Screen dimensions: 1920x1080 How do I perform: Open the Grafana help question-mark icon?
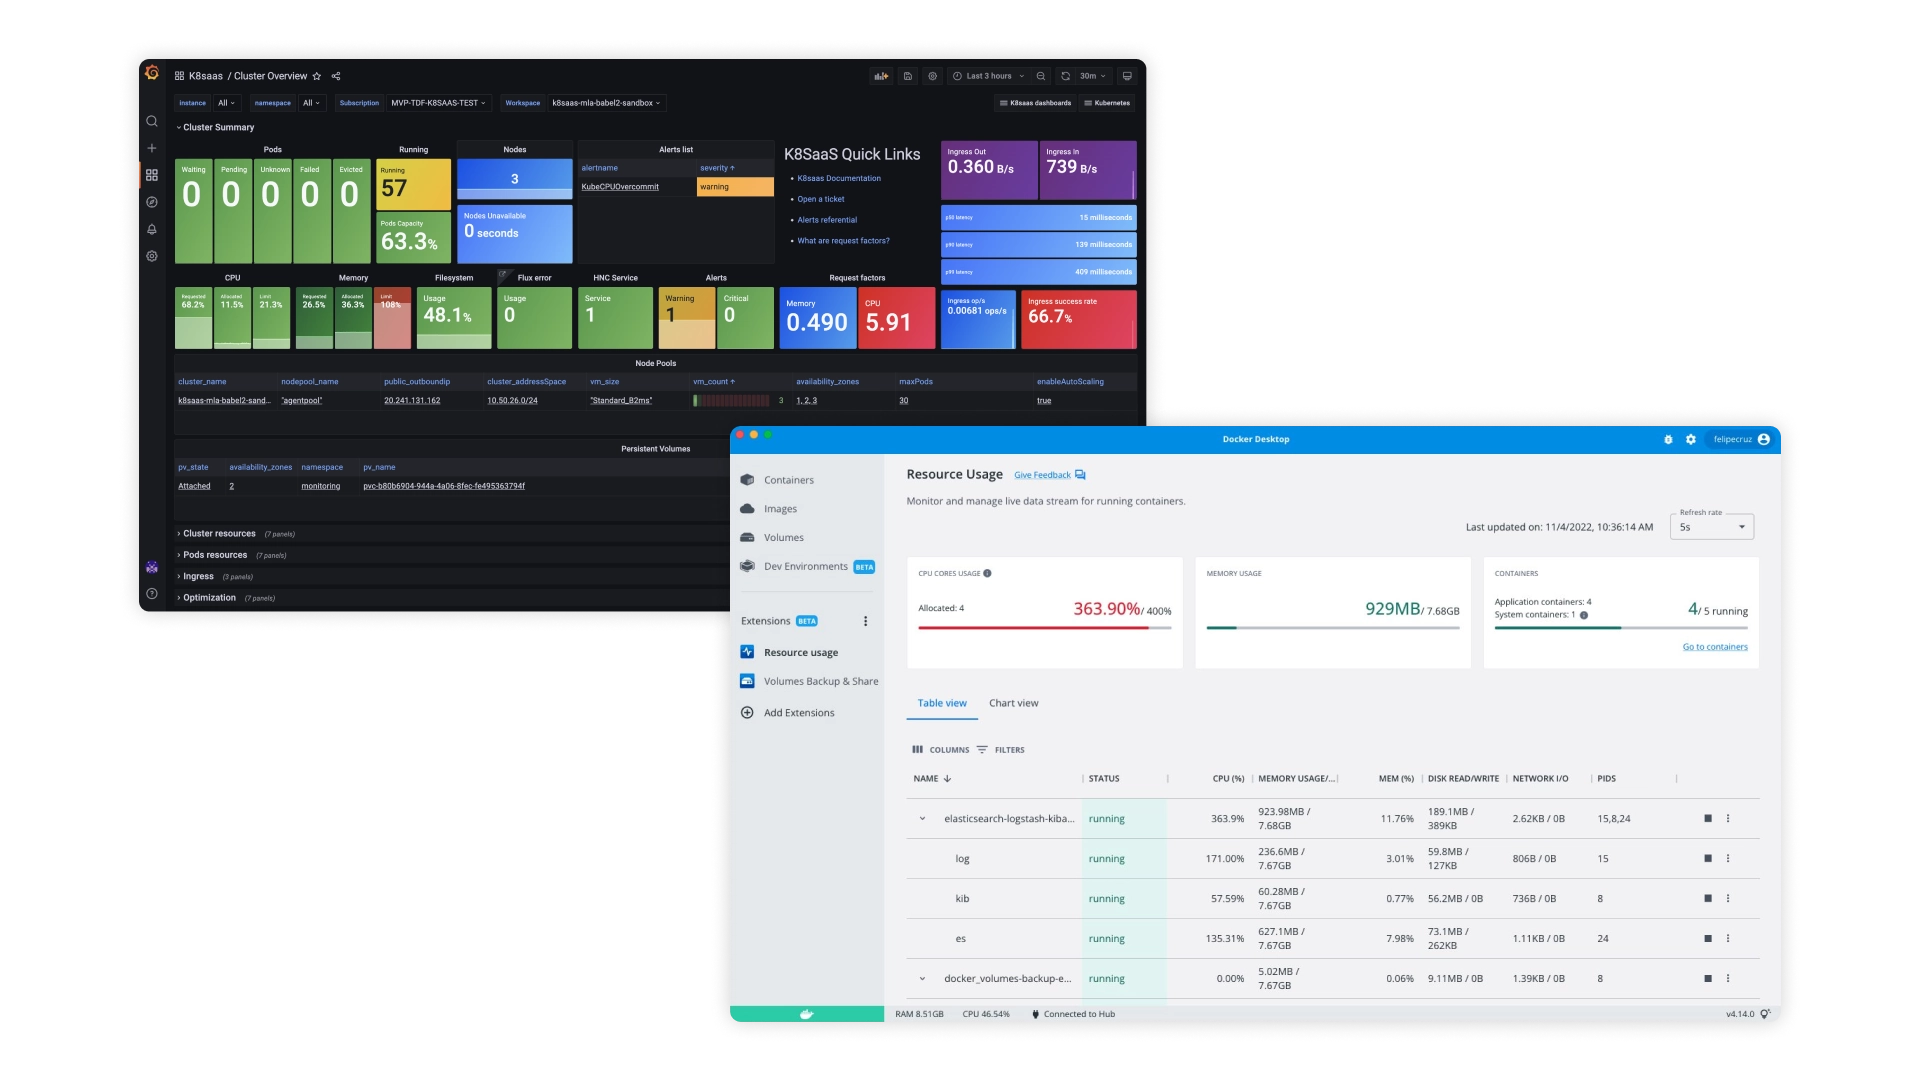pos(152,594)
